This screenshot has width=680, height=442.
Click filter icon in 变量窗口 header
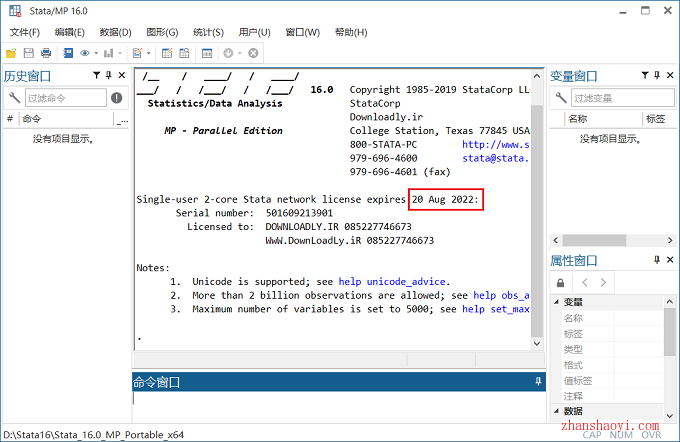645,75
